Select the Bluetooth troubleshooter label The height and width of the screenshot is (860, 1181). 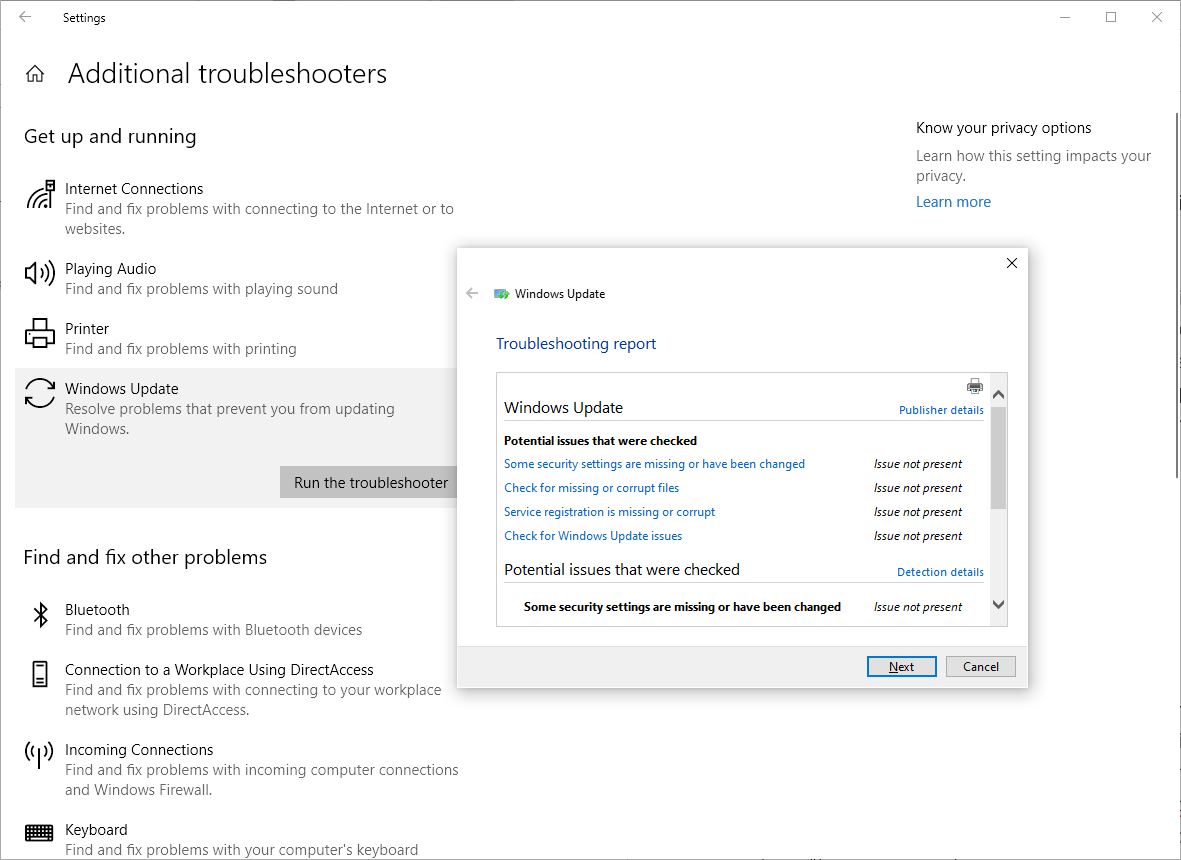[x=97, y=610]
